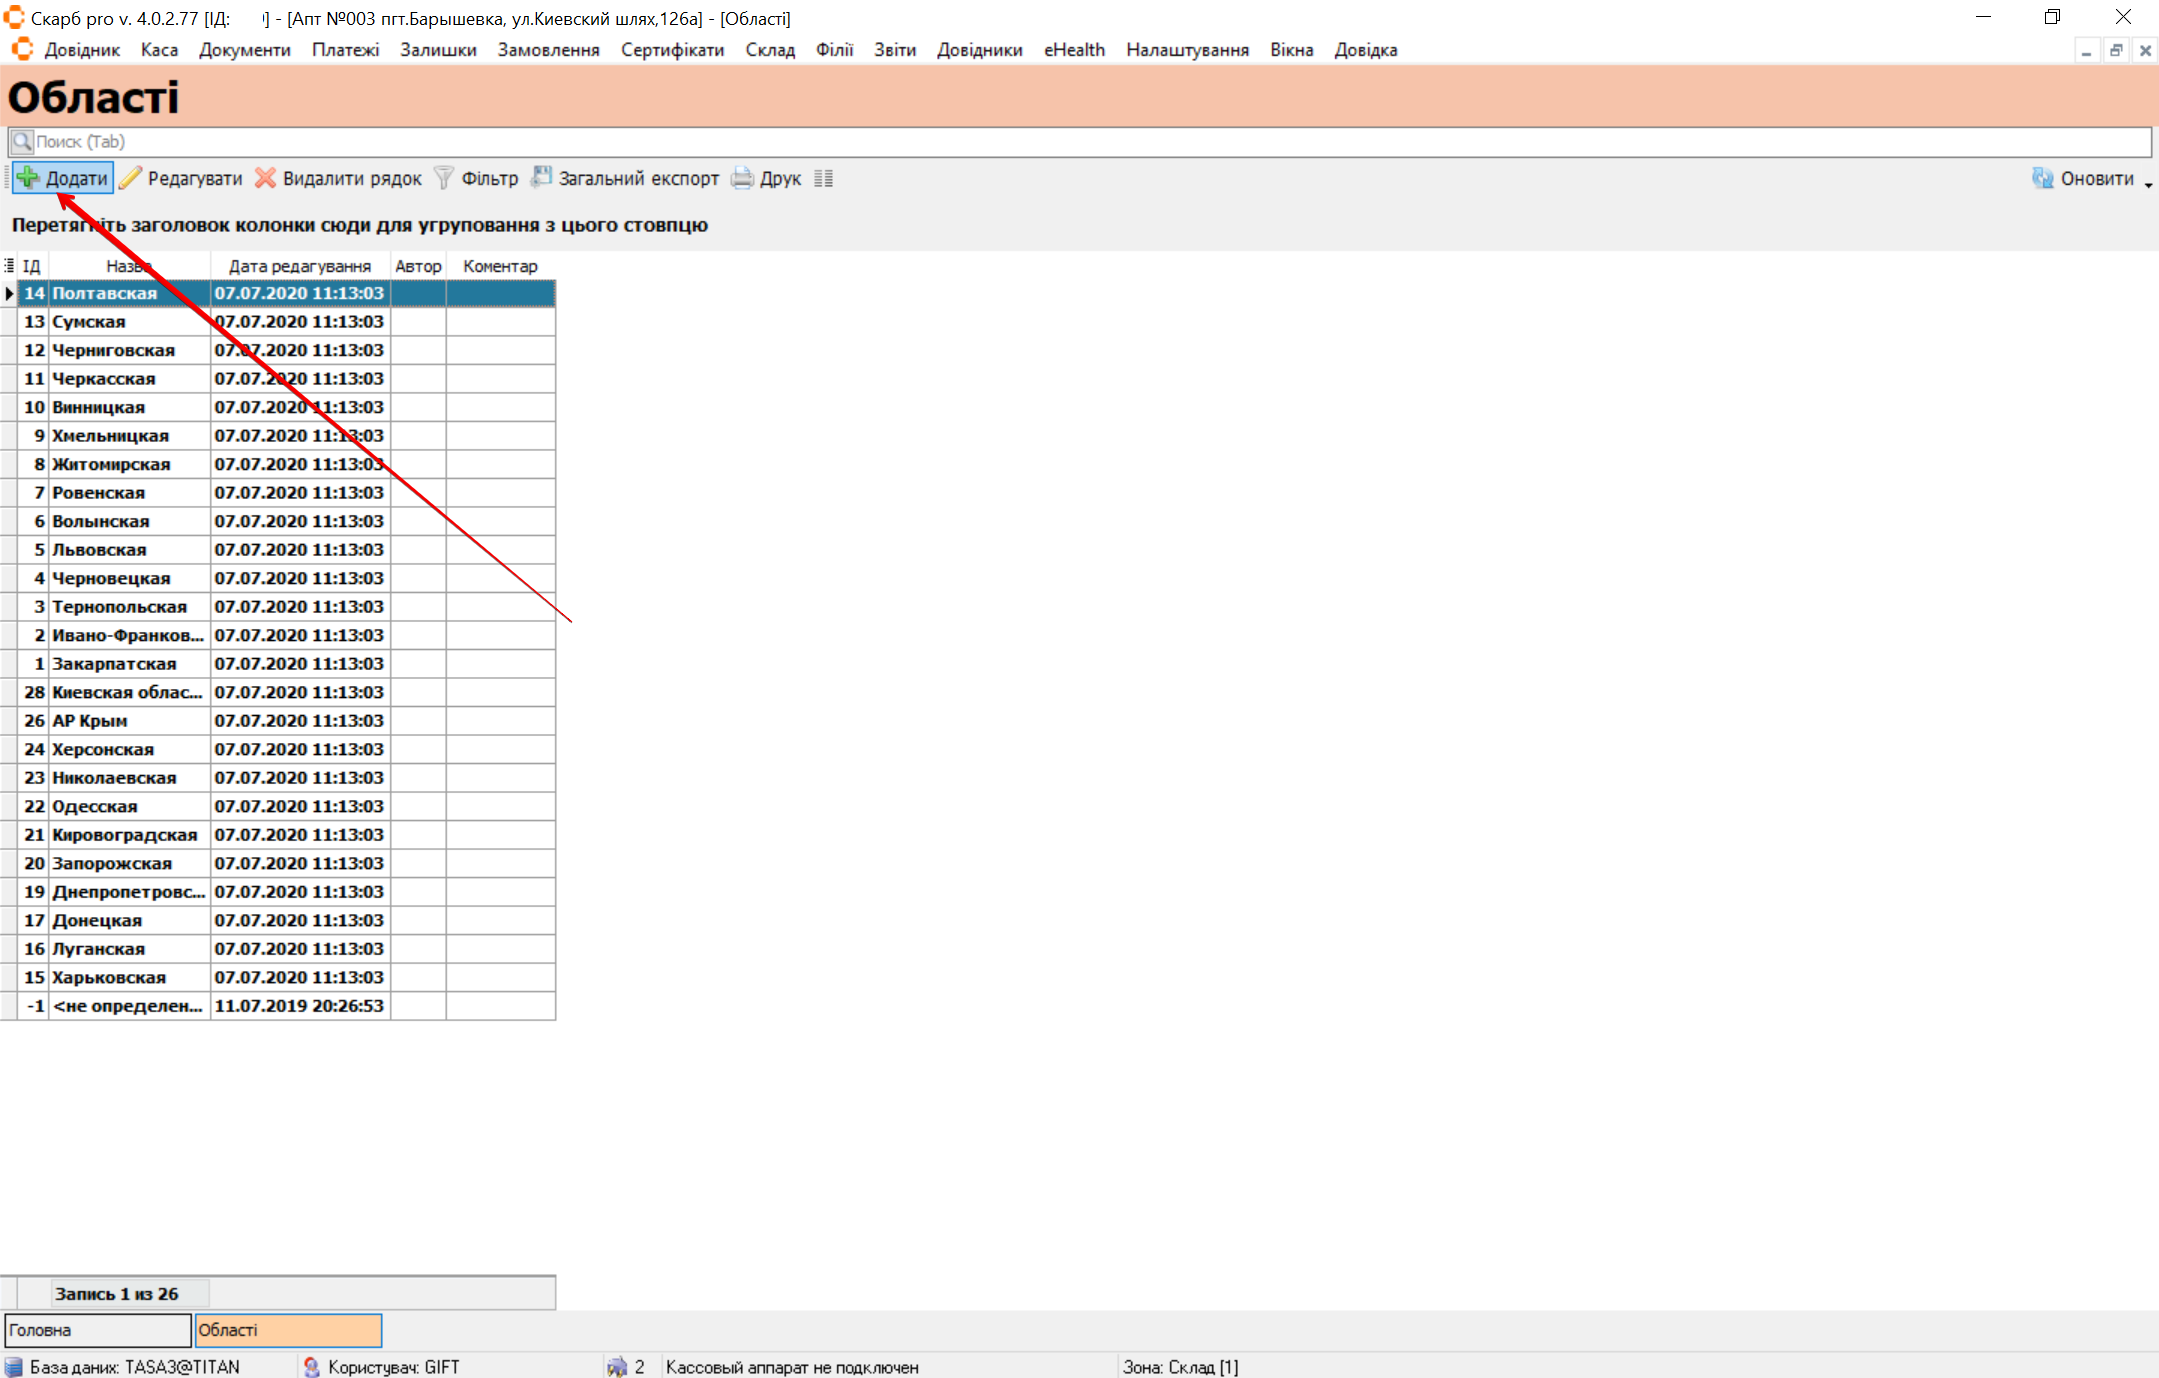Screen dimensions: 2159x1378
Task: Expand the Оновити dropdown arrow
Action: click(x=2148, y=184)
